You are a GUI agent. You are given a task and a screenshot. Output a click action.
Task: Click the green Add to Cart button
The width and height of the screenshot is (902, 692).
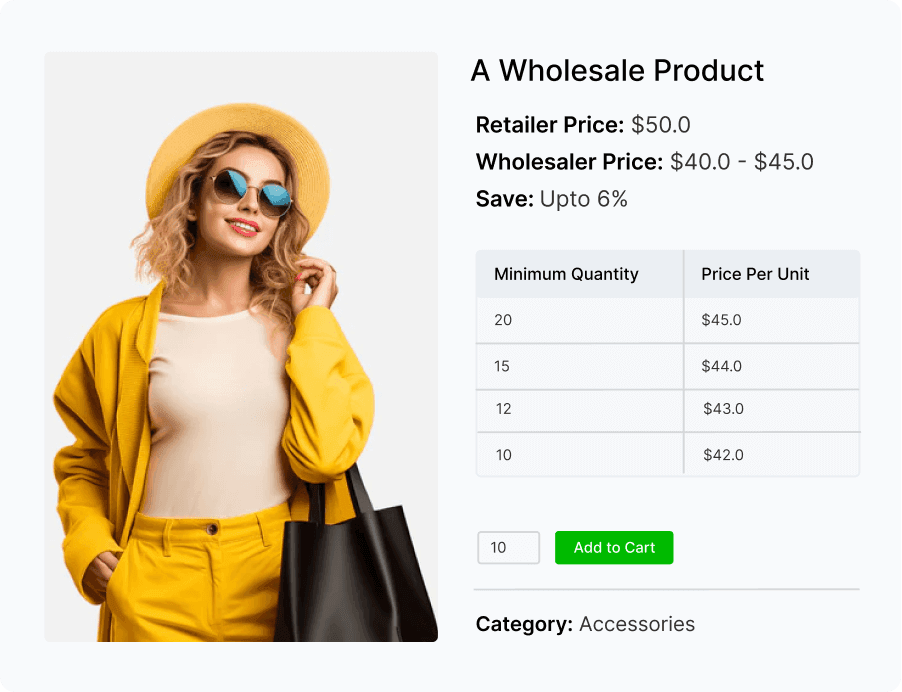pos(614,547)
